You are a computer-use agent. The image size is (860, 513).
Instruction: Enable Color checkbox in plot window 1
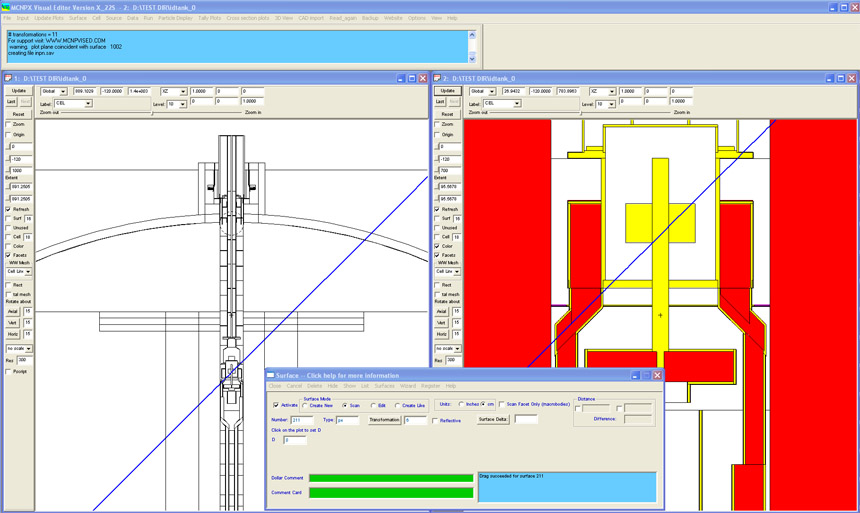8,246
